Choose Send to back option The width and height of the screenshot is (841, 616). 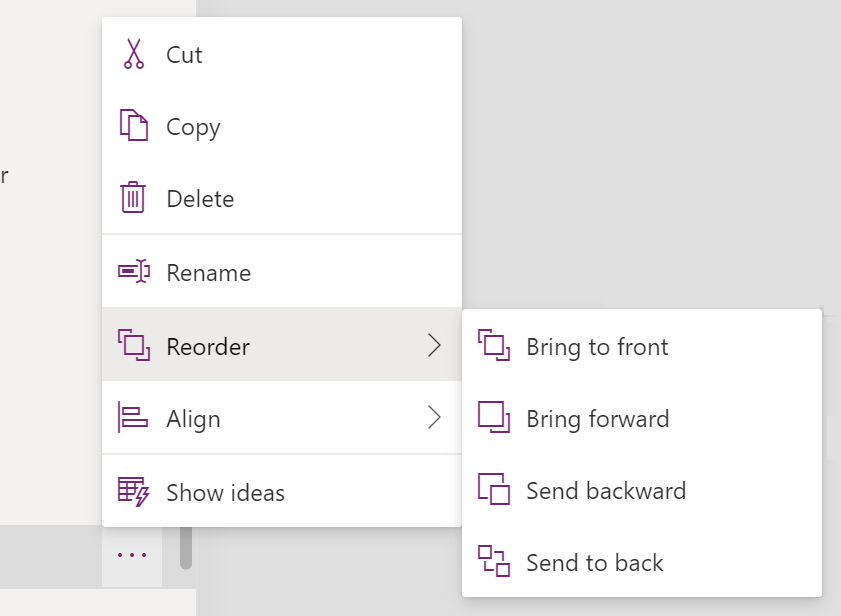click(x=594, y=563)
